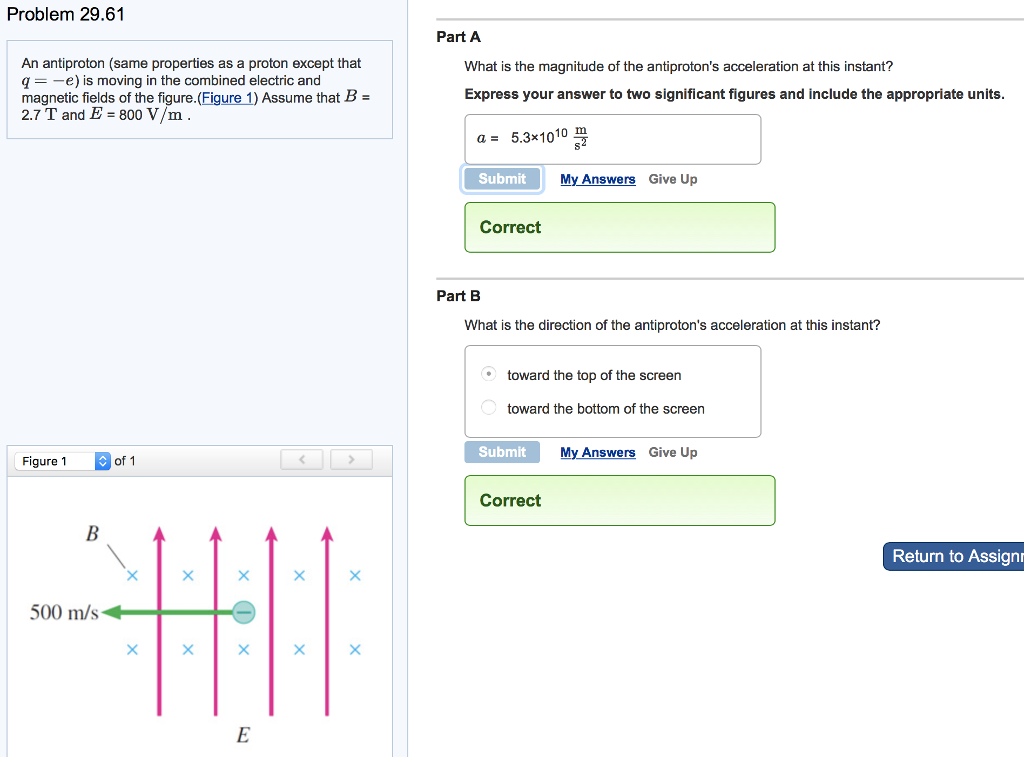Click the 500 m/s velocity label
Screen dimensions: 1024x757
pyautogui.click(x=64, y=612)
